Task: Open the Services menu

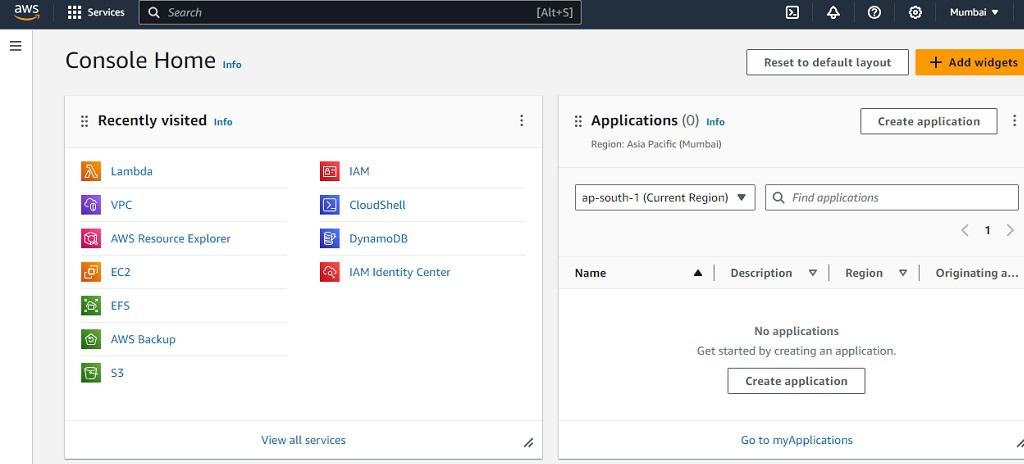Action: (x=96, y=12)
